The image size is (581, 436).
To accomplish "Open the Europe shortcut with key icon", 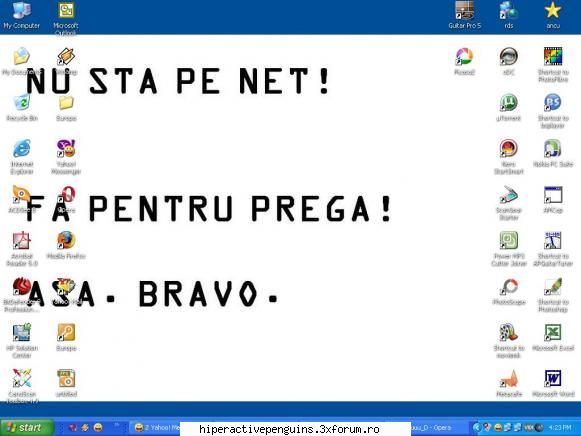I will click(x=66, y=337).
